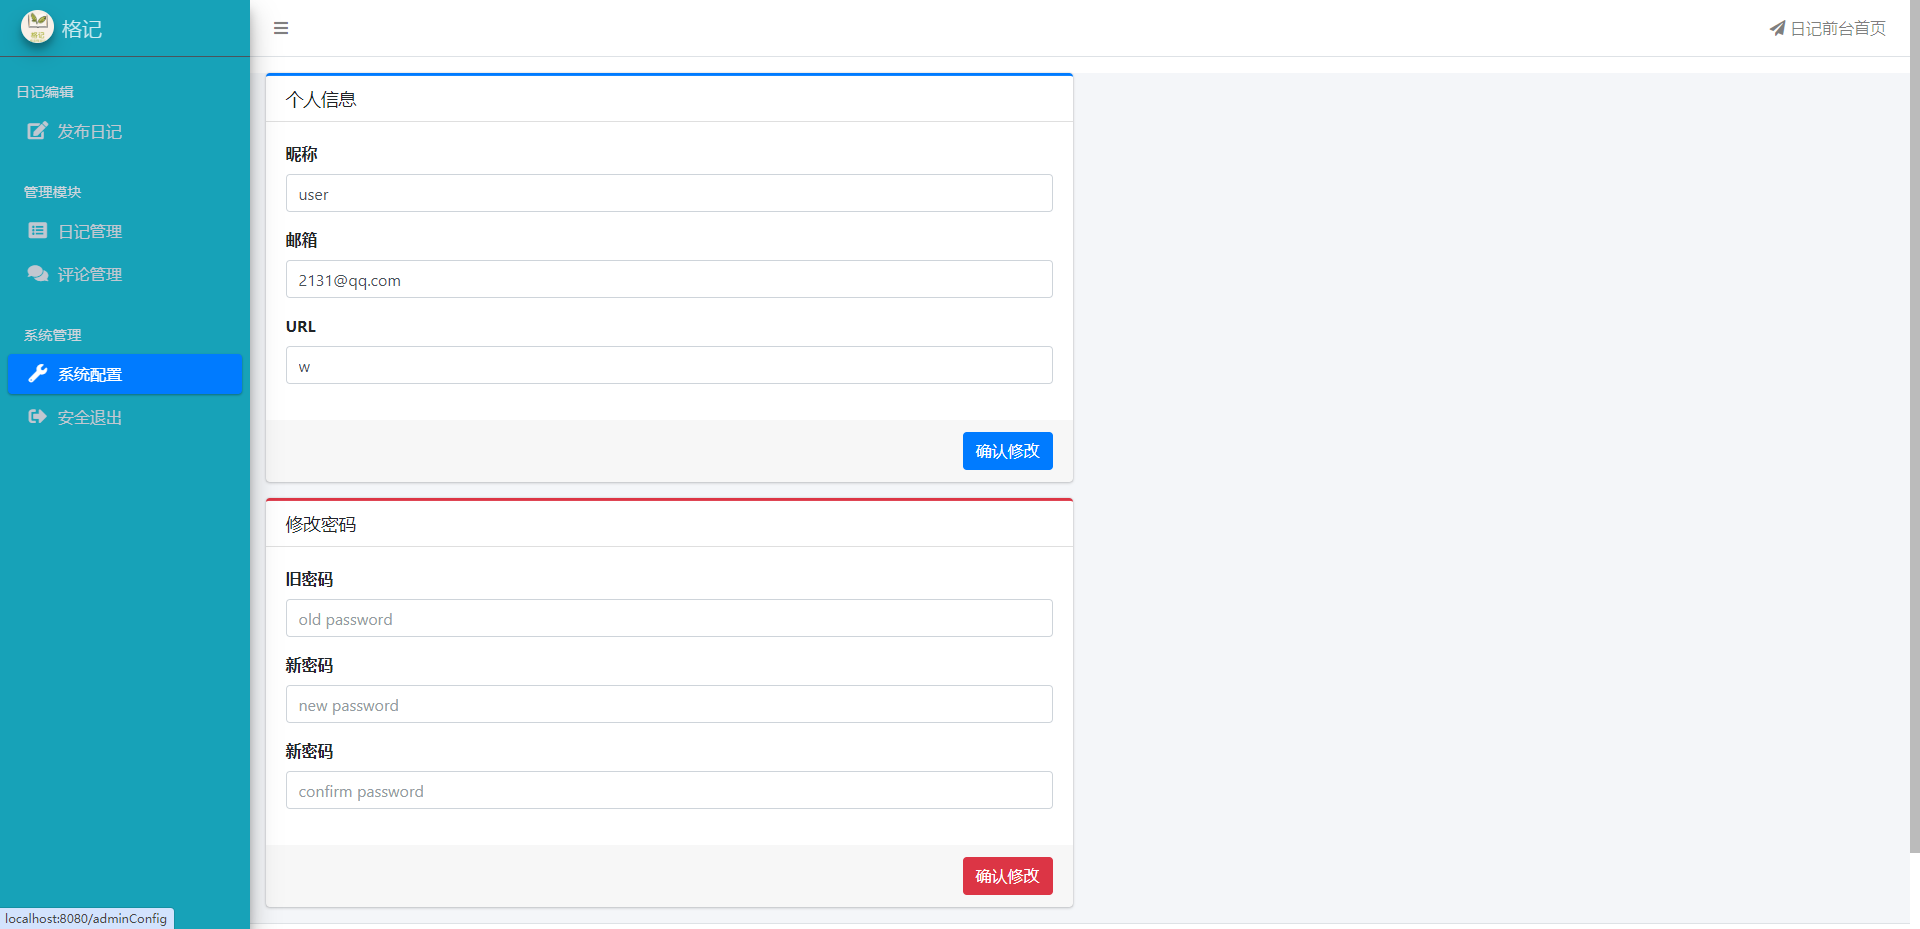Click the 安全退出 sign-out icon
The width and height of the screenshot is (1920, 929).
pyautogui.click(x=38, y=417)
